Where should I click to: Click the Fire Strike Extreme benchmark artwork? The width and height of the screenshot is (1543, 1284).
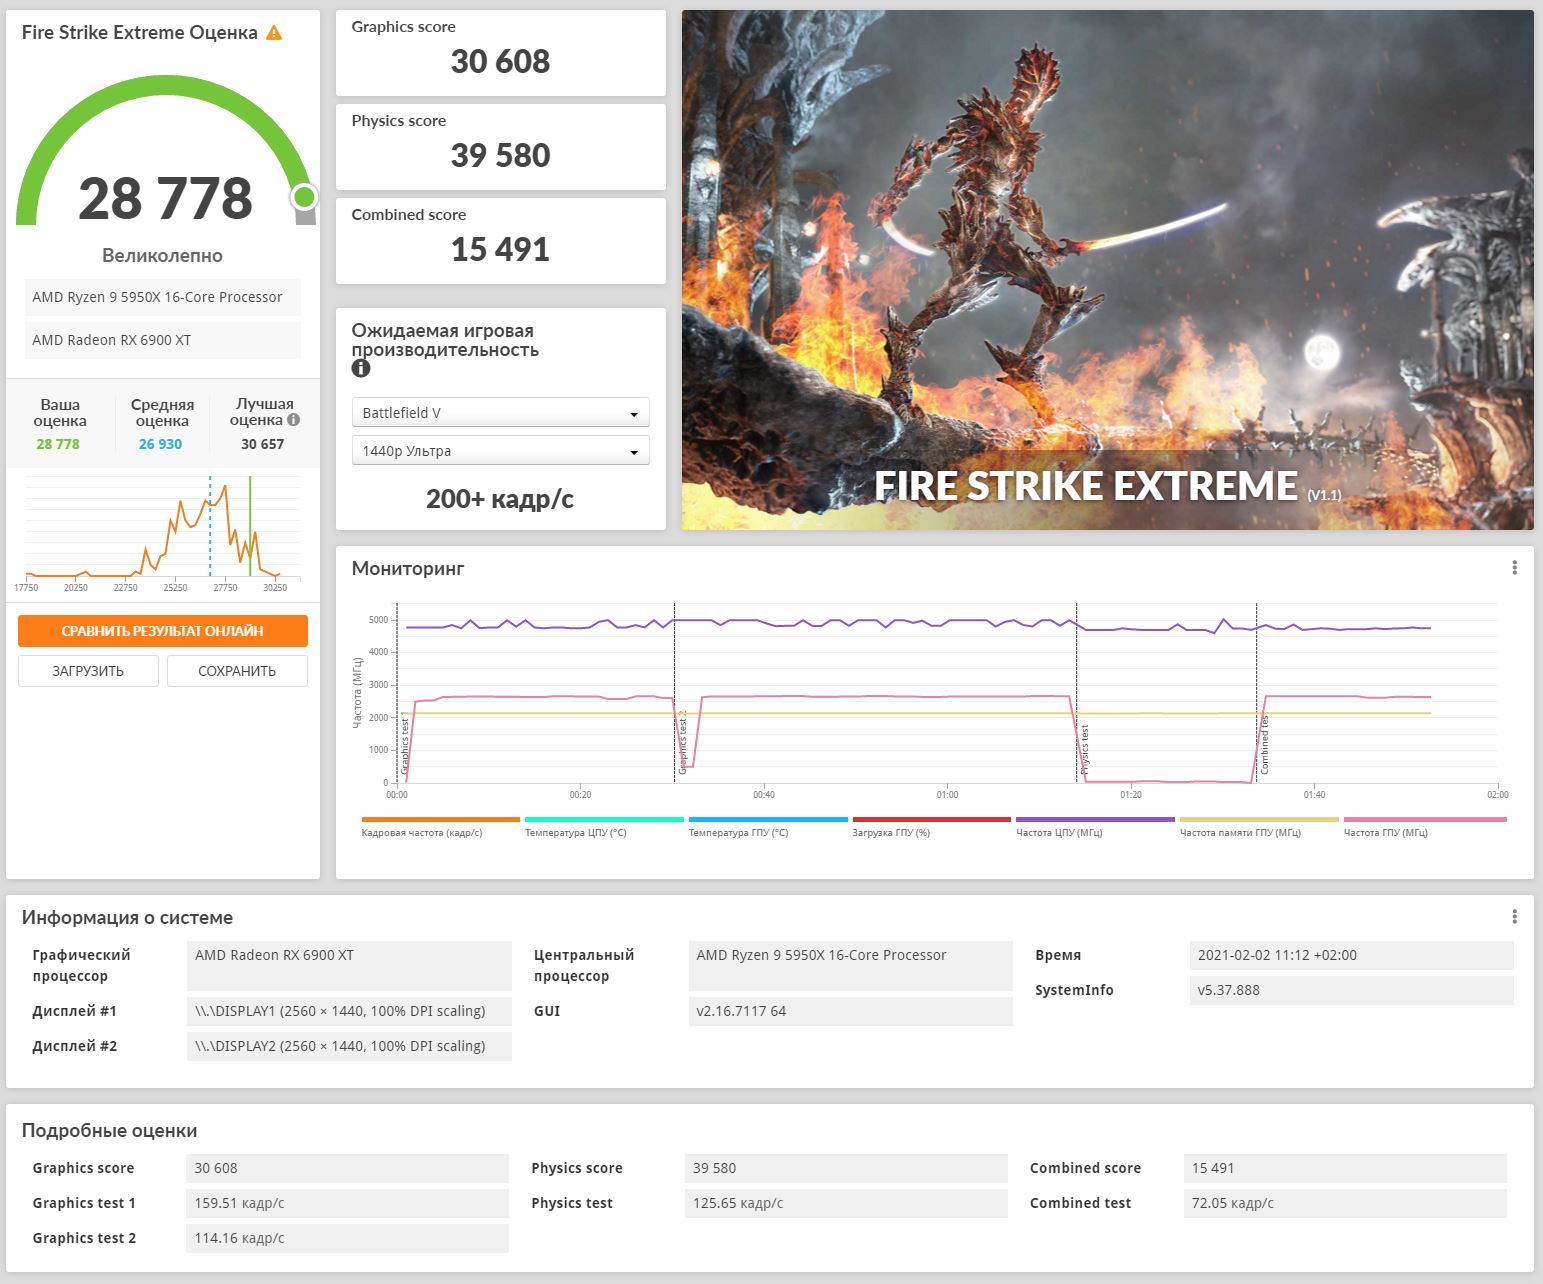coord(1107,270)
